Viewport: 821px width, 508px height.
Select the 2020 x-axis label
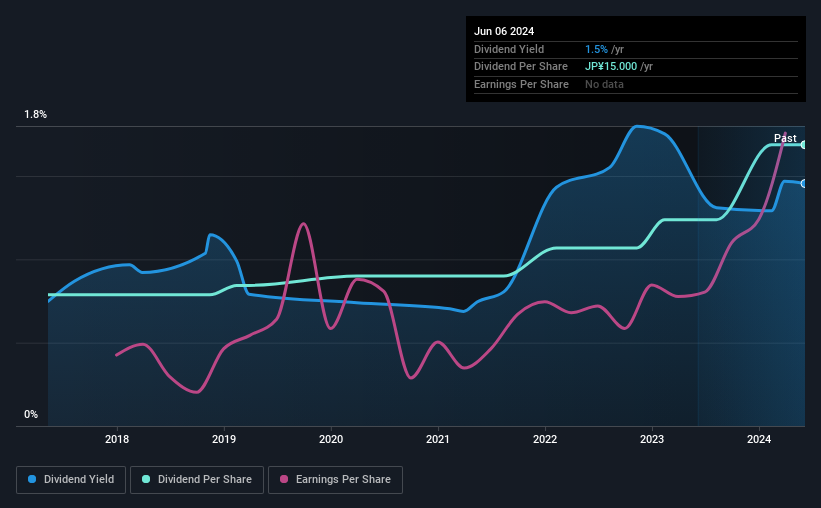point(331,439)
